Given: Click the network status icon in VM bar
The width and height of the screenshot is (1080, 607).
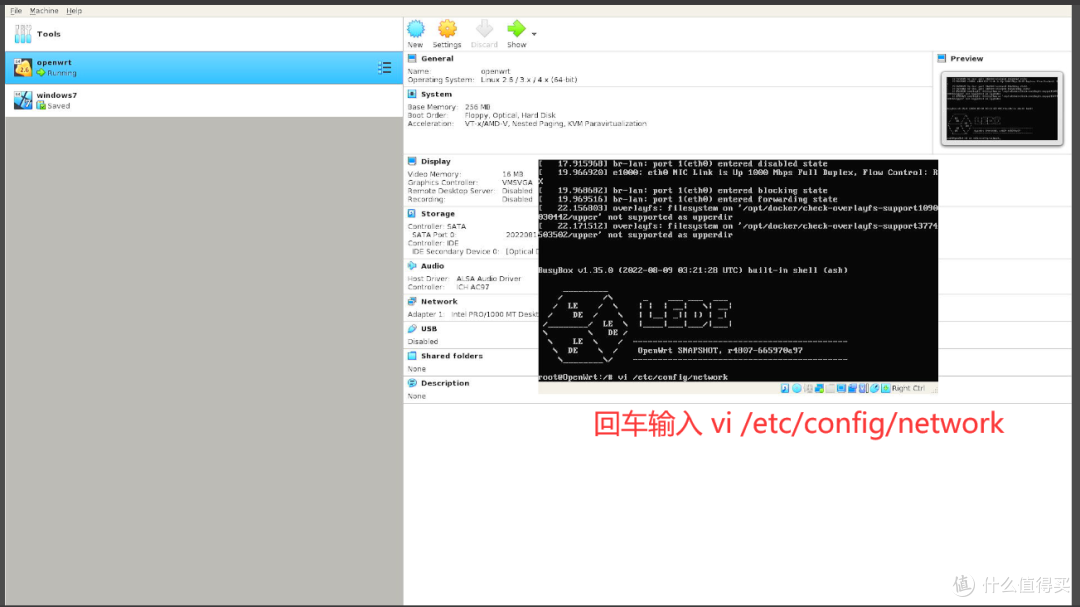Looking at the screenshot, I should click(x=820, y=389).
